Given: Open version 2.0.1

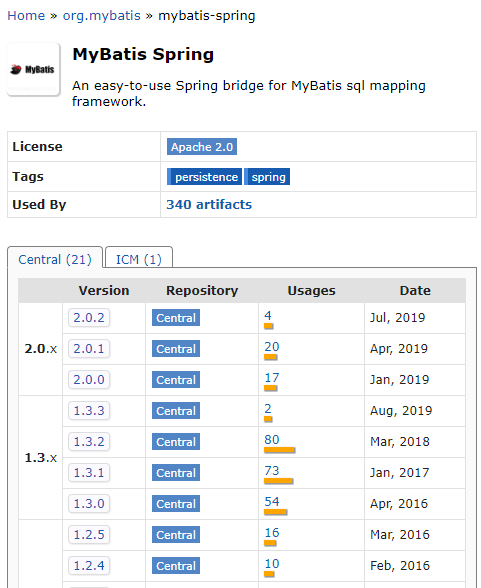Looking at the screenshot, I should [89, 349].
